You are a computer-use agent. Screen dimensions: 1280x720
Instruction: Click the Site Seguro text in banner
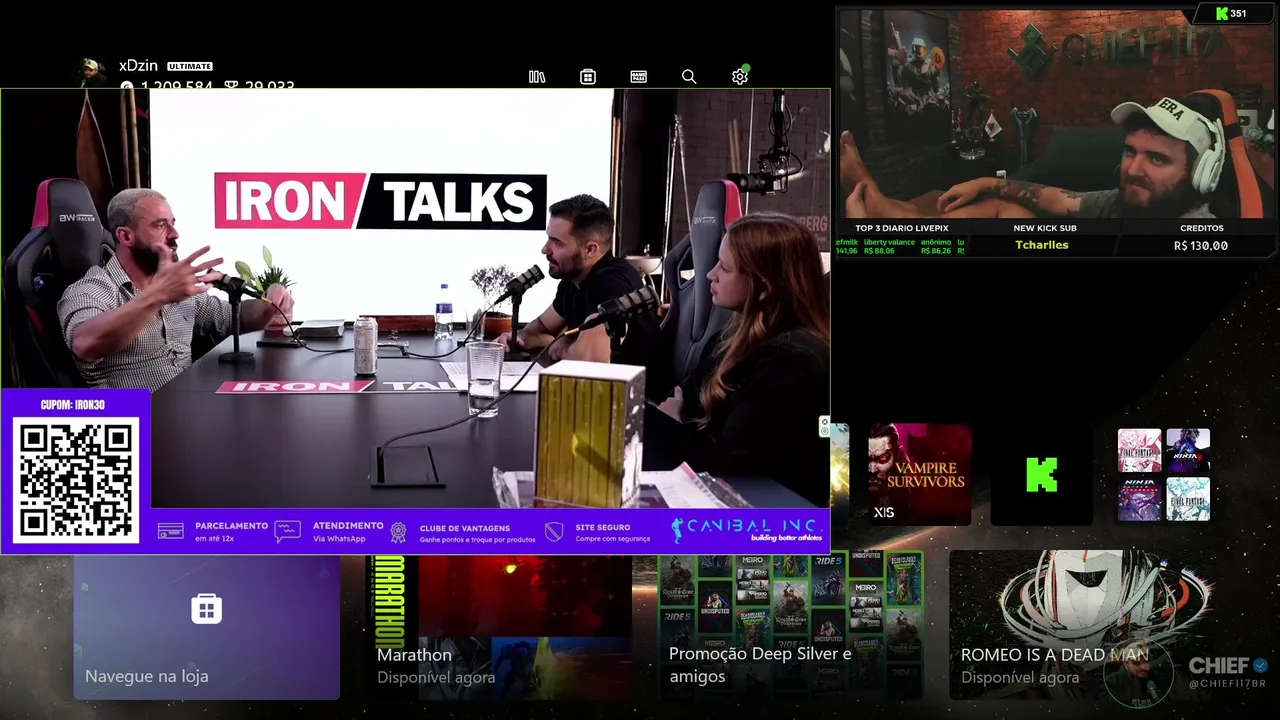(x=614, y=533)
